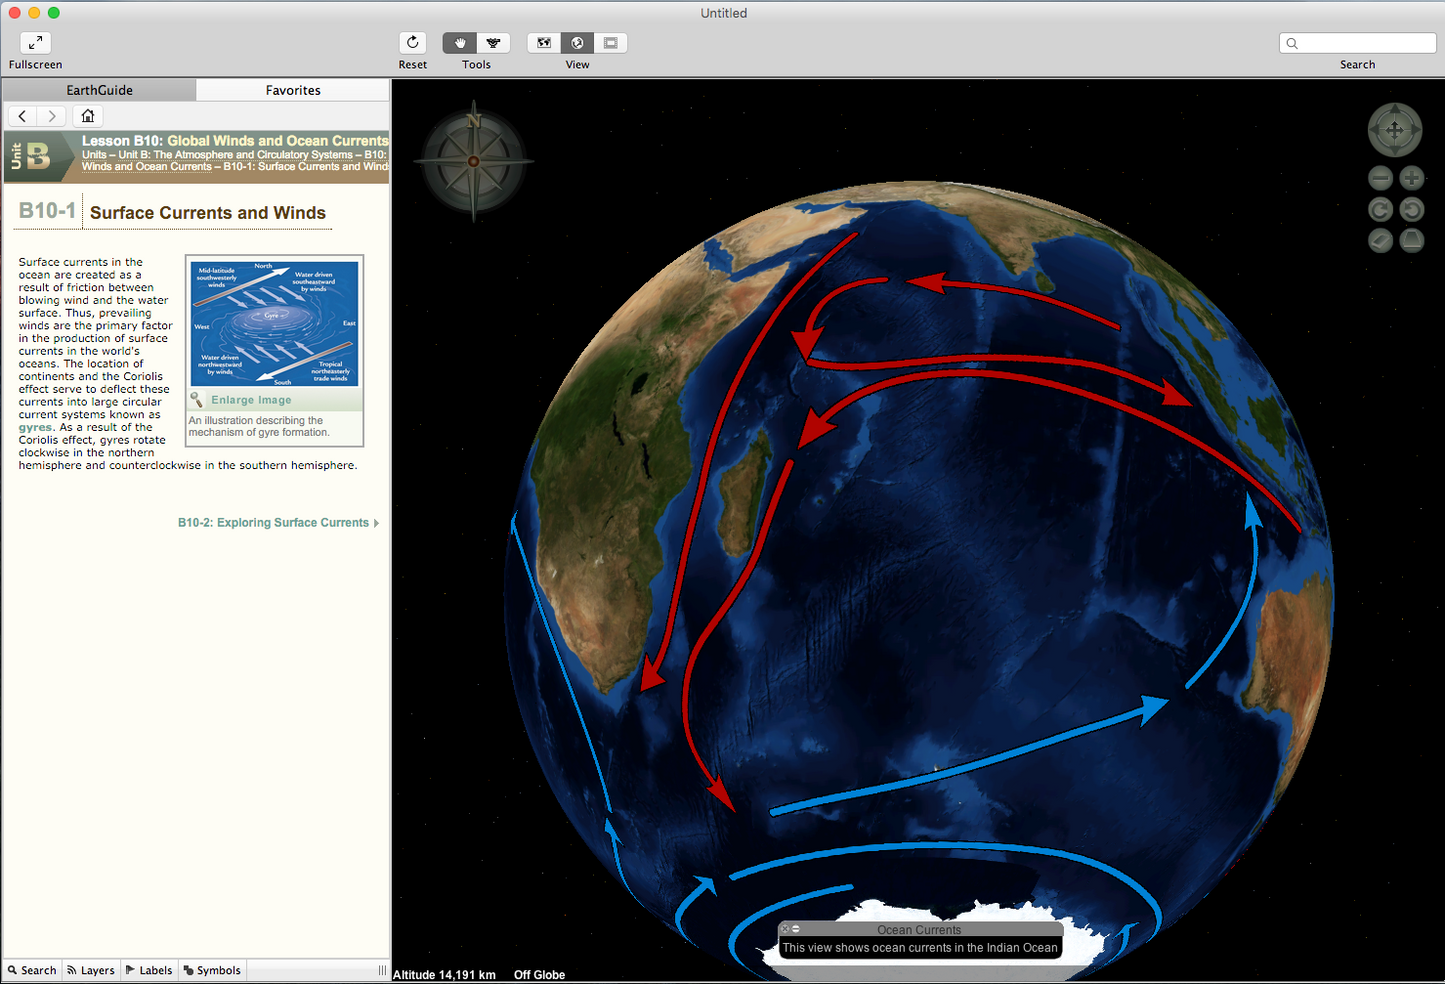Select the second tool in Tools group
This screenshot has height=984, width=1445.
(x=493, y=43)
